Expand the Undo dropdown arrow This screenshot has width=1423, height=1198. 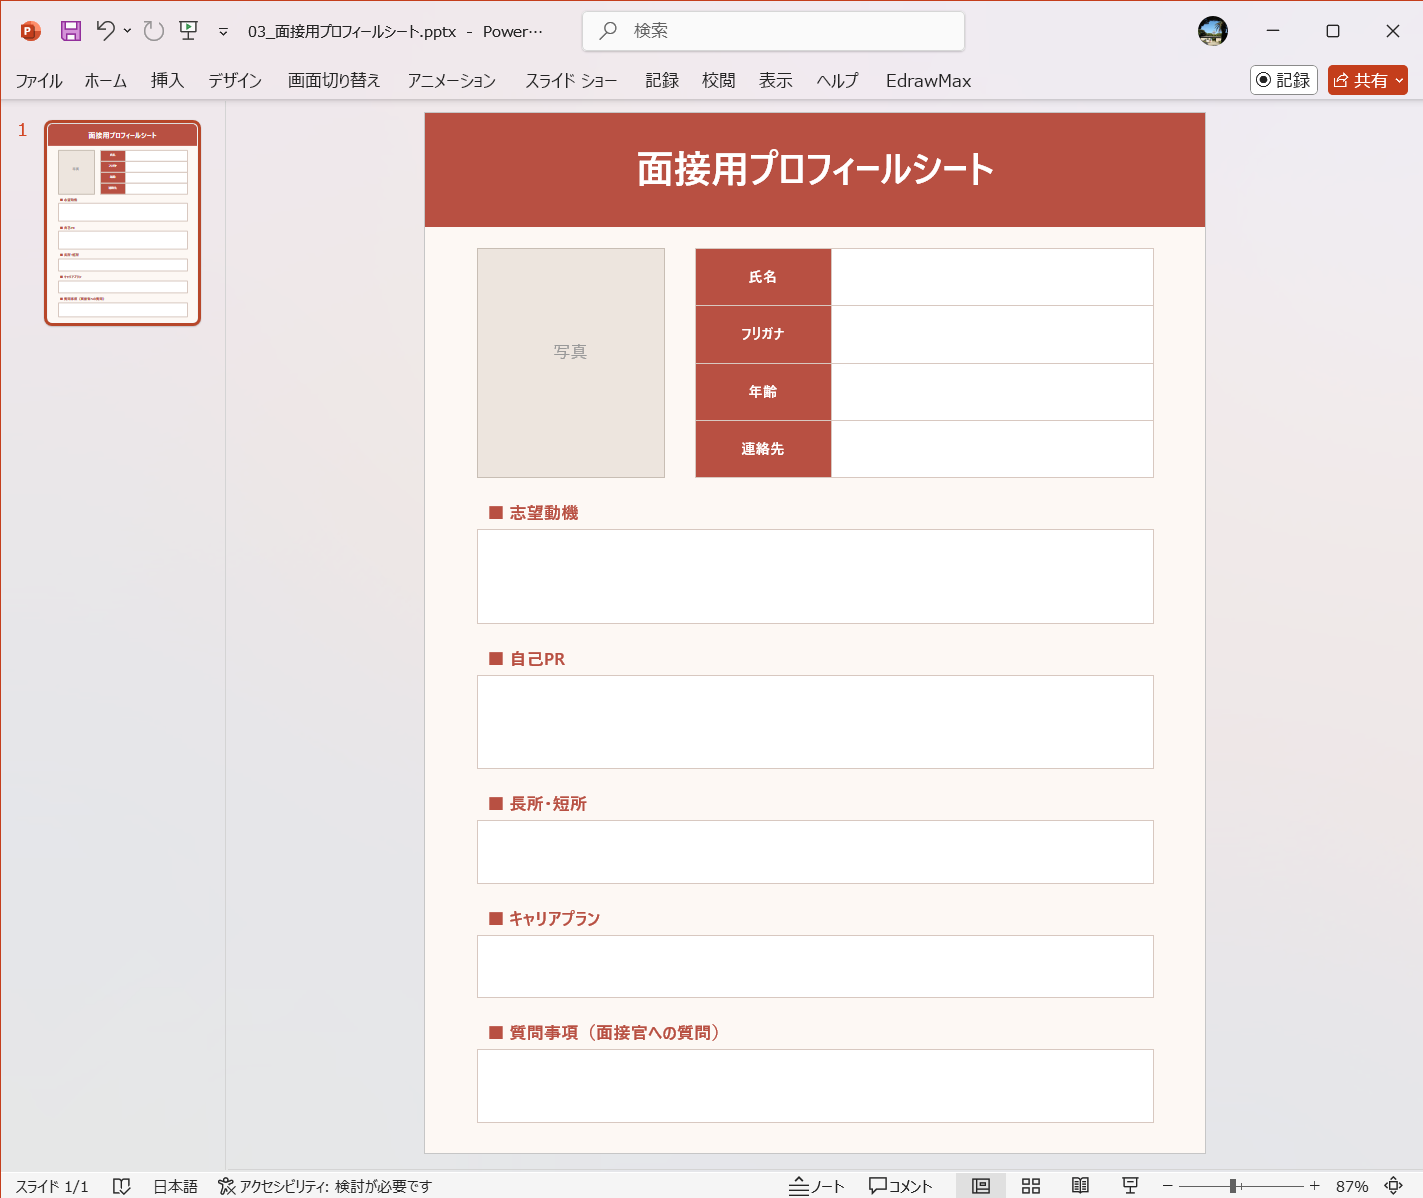pos(126,31)
